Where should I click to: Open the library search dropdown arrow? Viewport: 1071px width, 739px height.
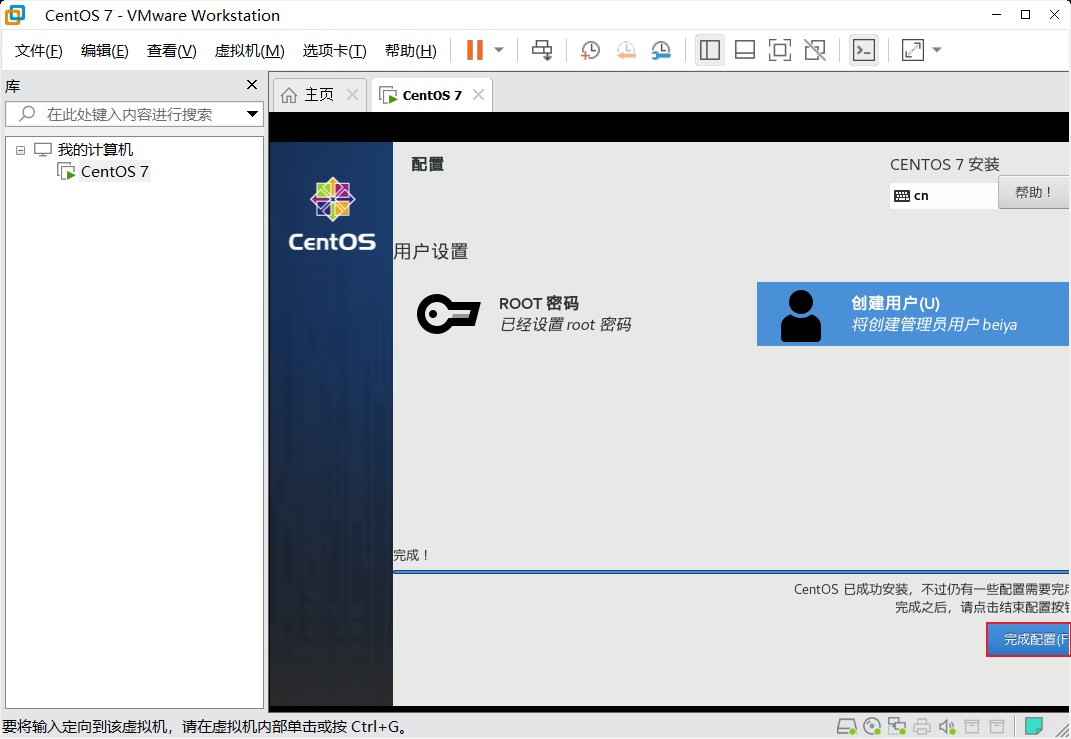[x=252, y=114]
